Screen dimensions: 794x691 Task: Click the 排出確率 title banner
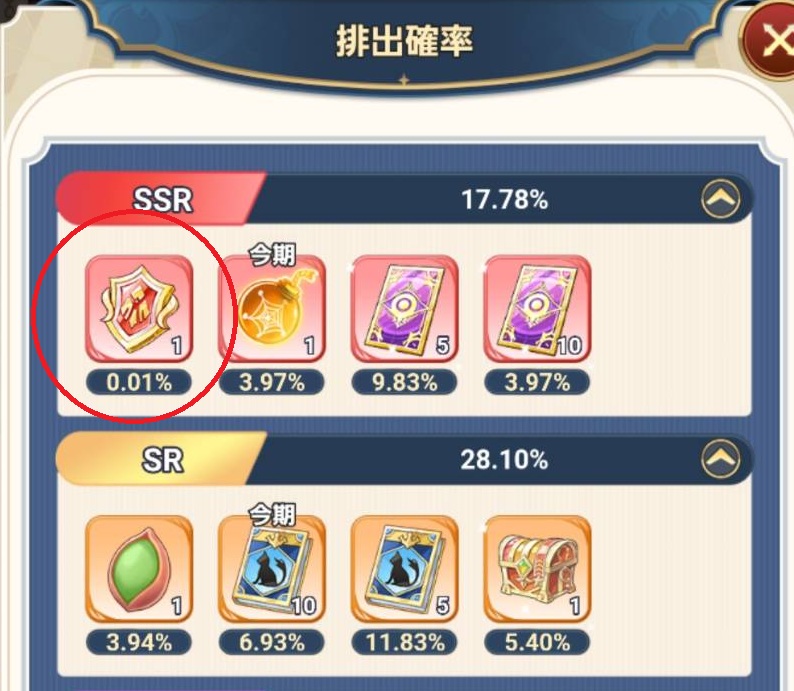tap(404, 40)
